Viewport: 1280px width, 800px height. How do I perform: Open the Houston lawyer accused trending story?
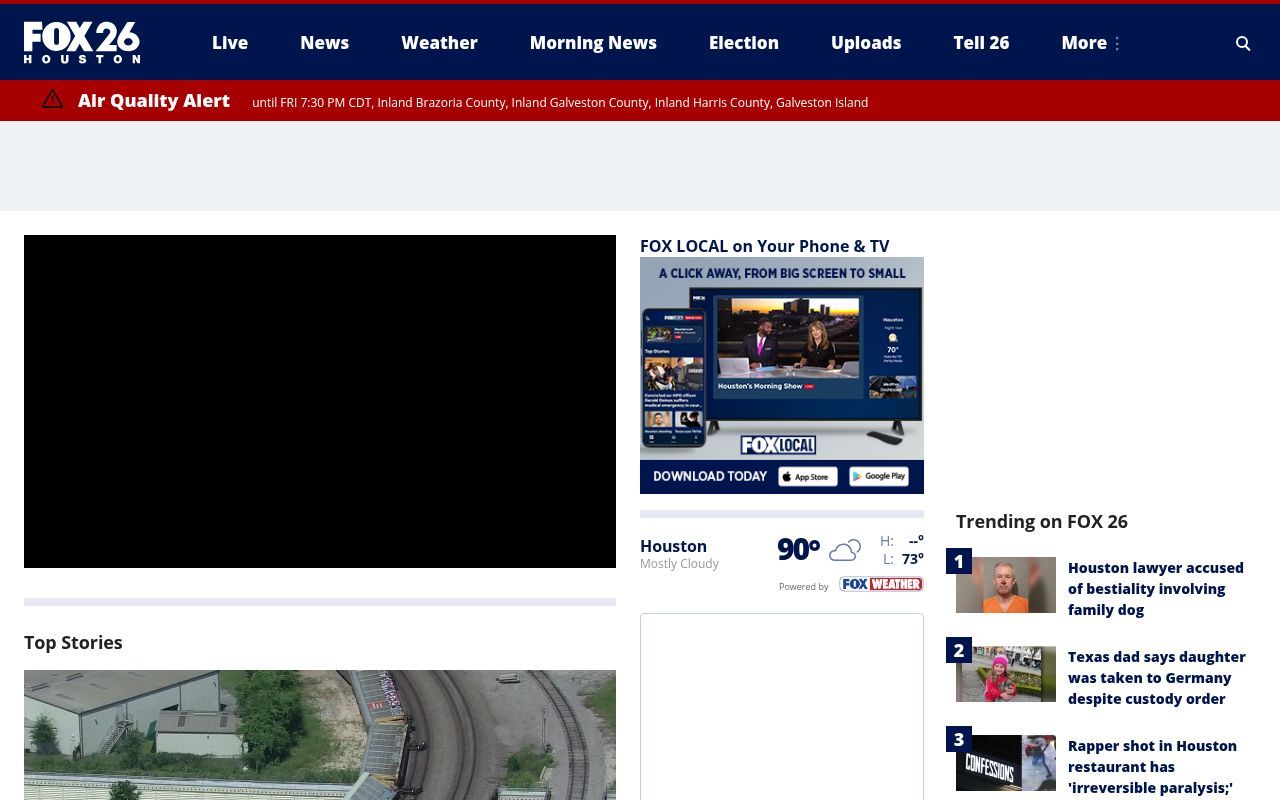tap(1156, 588)
